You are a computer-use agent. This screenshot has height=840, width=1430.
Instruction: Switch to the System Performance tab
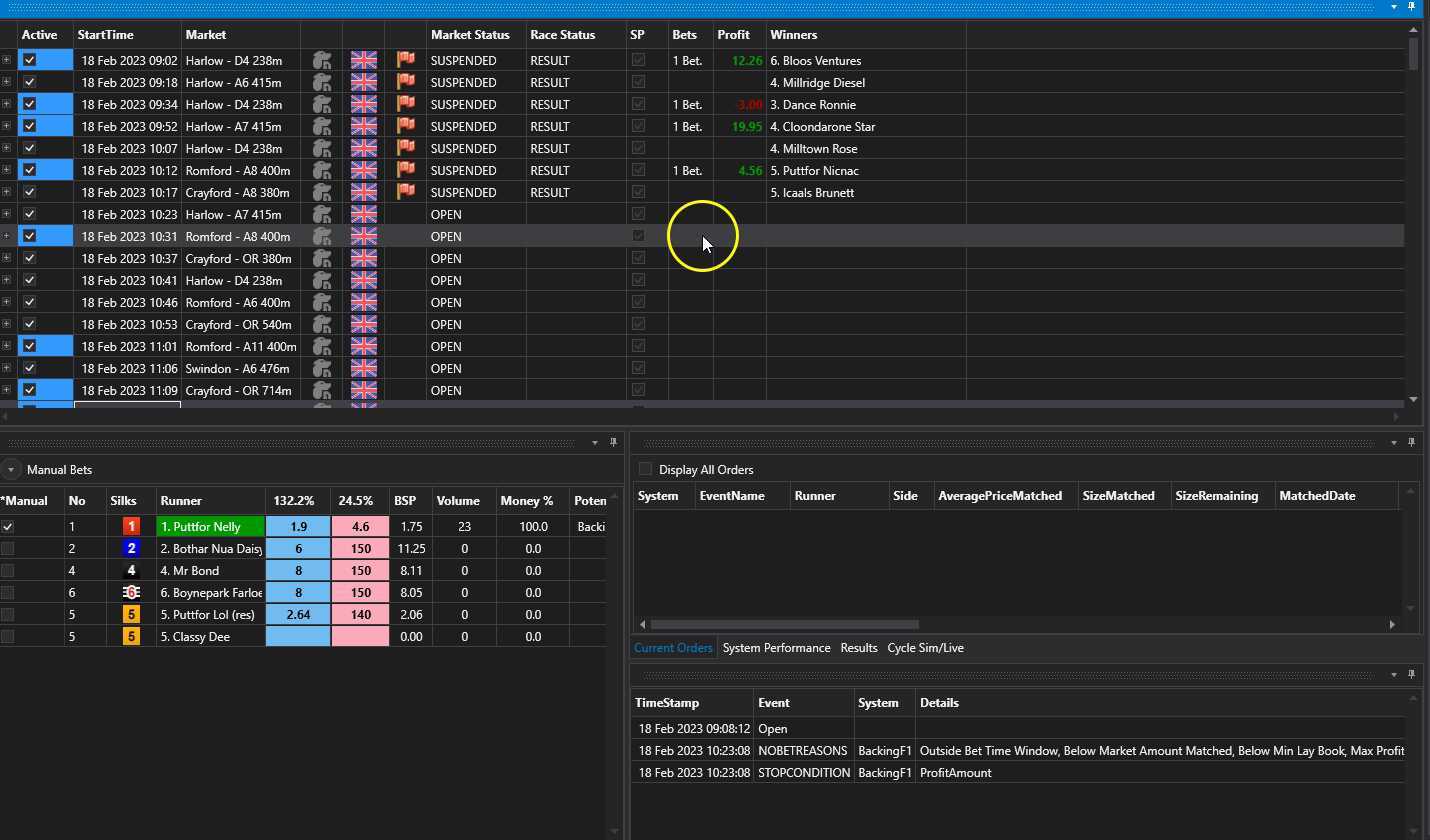pos(776,648)
